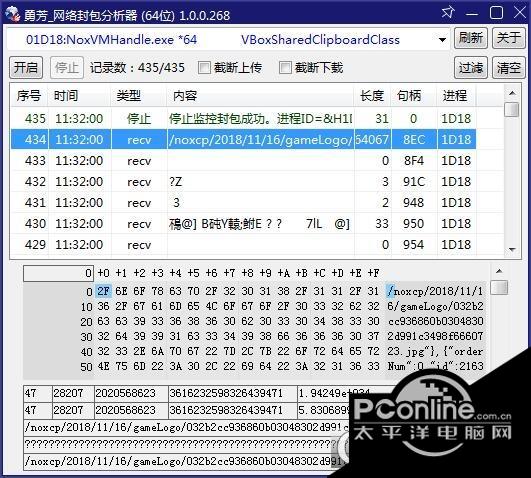Click the hex view scrollbar thumb
531x478 pixels.
499,287
